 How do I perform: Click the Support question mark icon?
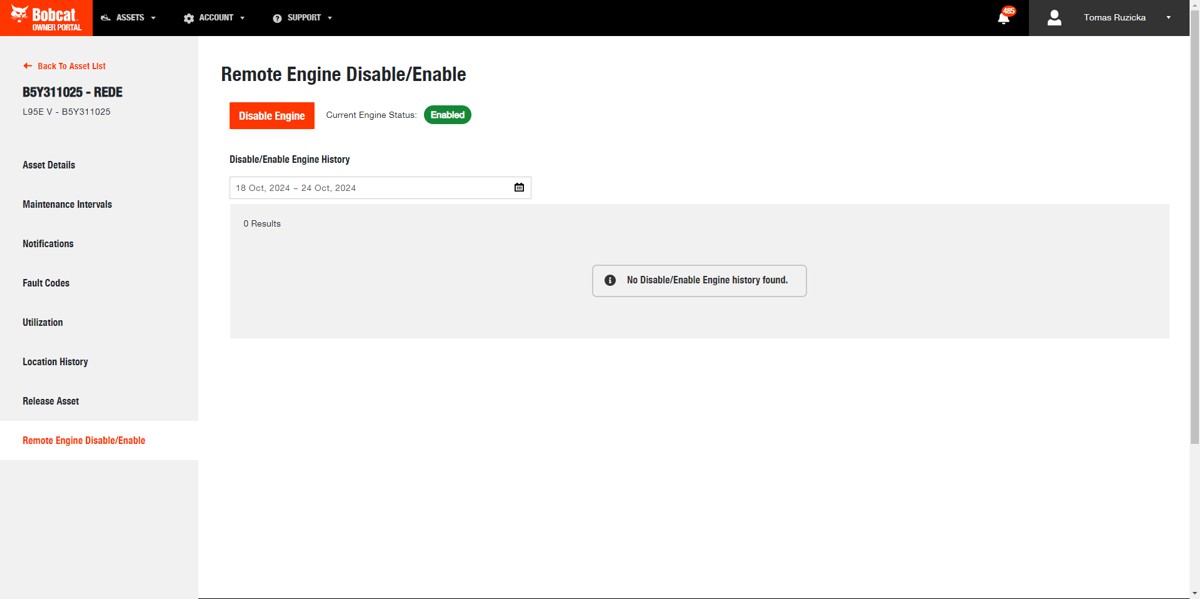point(277,18)
